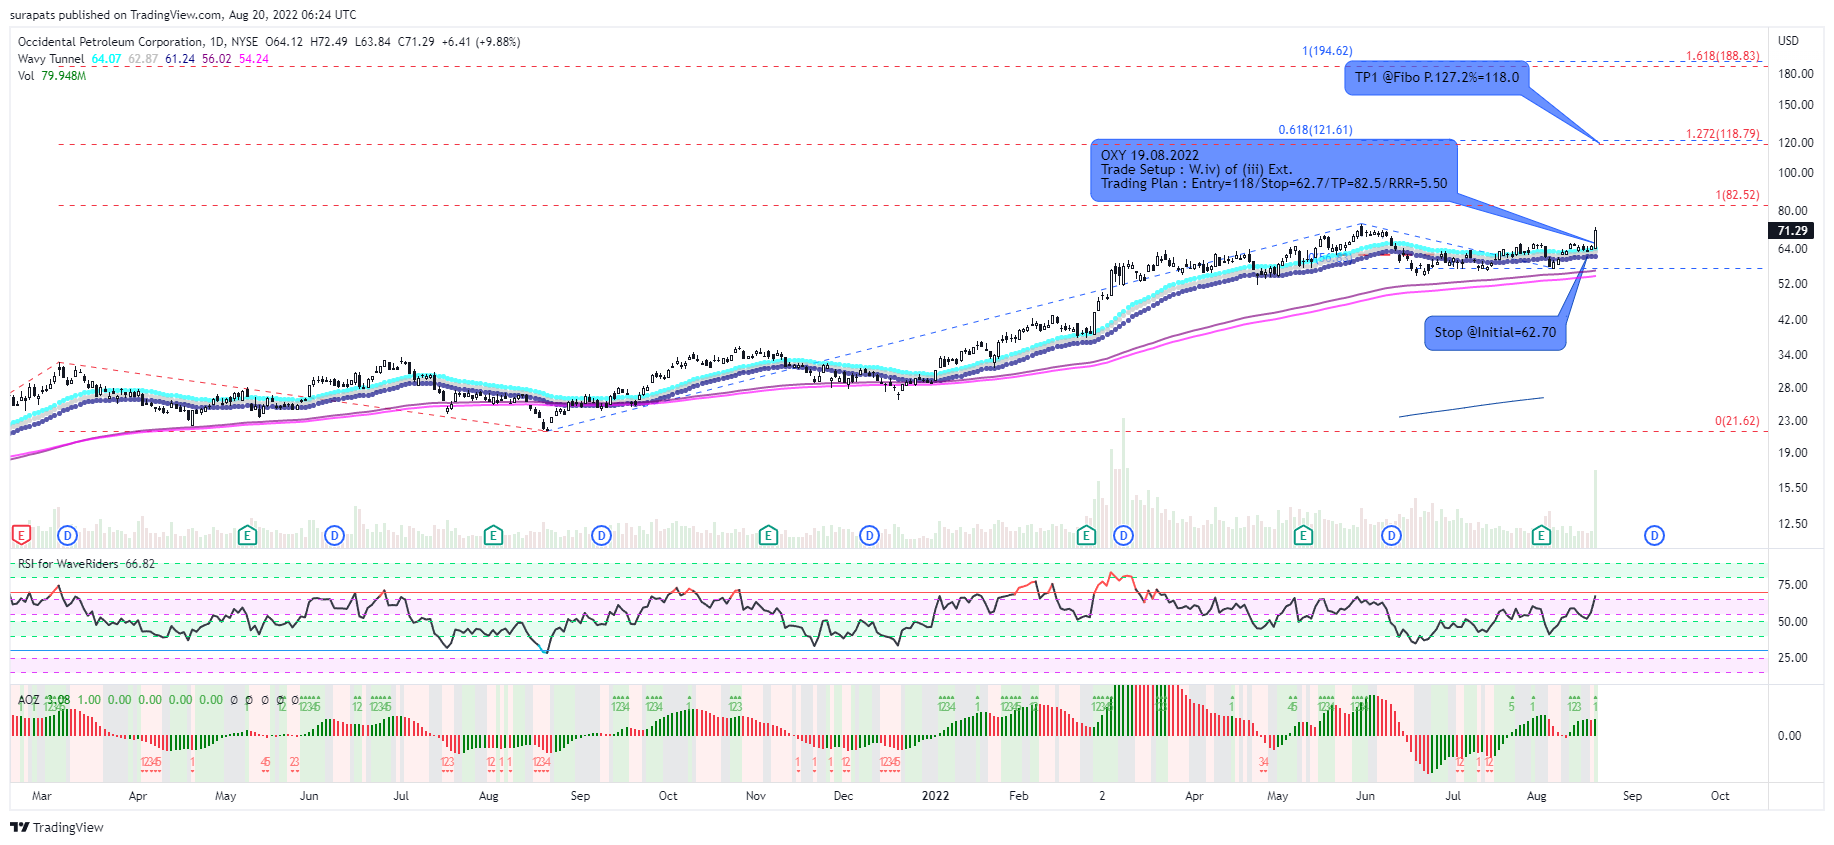The height and width of the screenshot is (845, 1834).
Task: Click the Fibonacci 1(82.52) level label
Action: 1737,195
